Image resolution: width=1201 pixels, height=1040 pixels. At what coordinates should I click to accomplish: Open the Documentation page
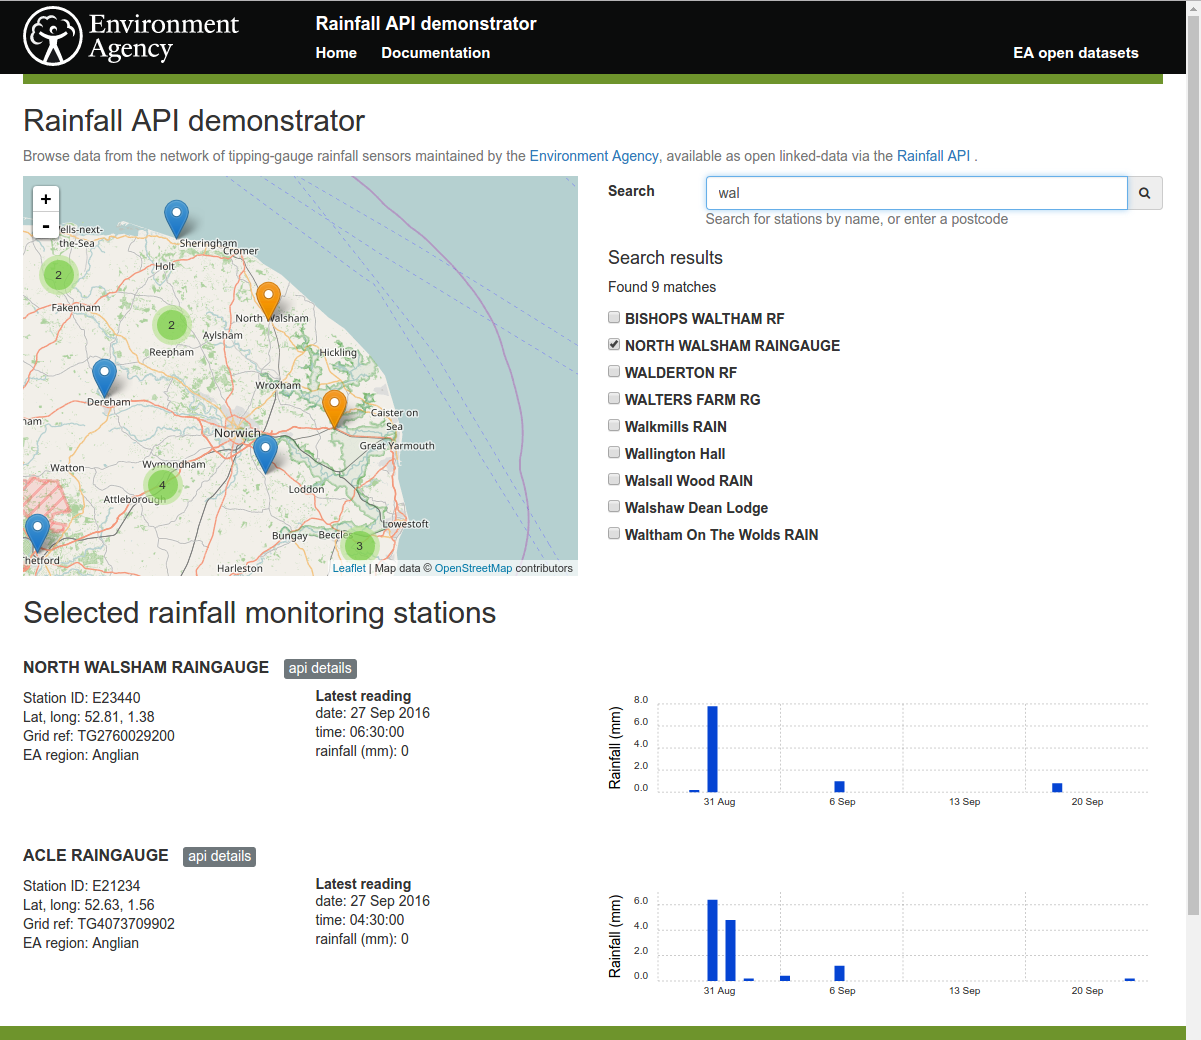point(435,53)
